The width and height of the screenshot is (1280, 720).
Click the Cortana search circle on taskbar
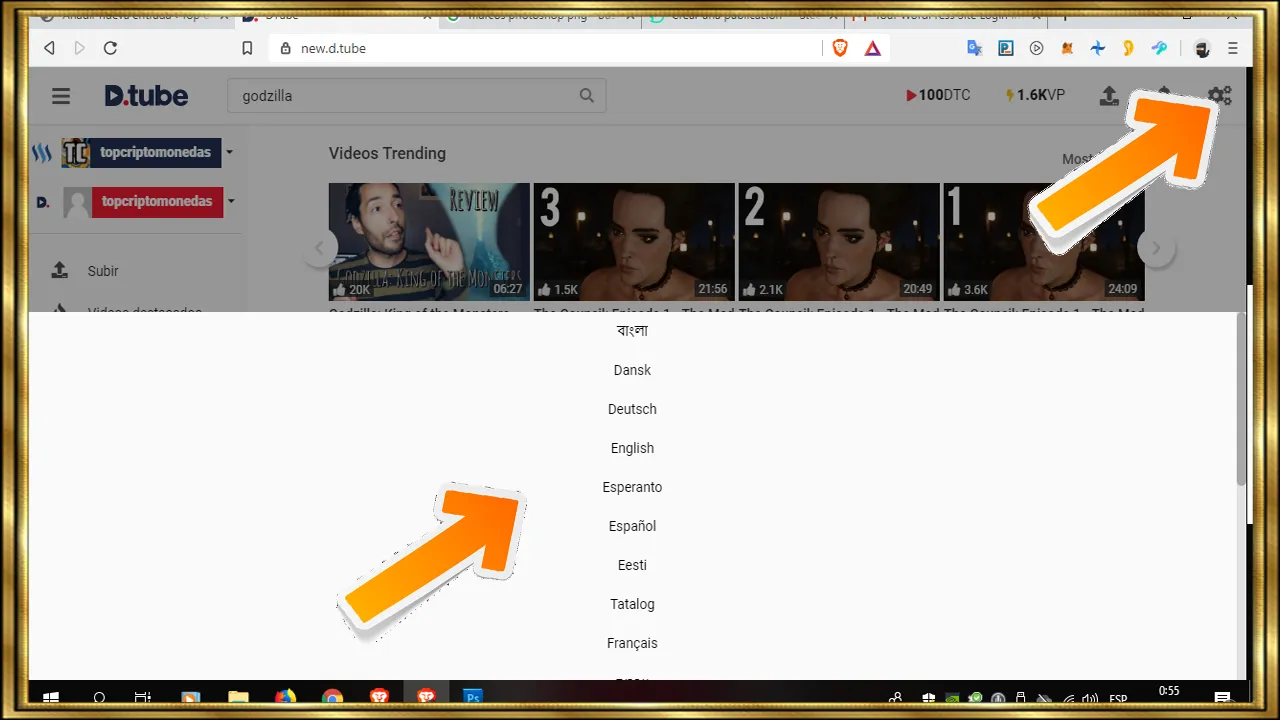click(x=99, y=698)
